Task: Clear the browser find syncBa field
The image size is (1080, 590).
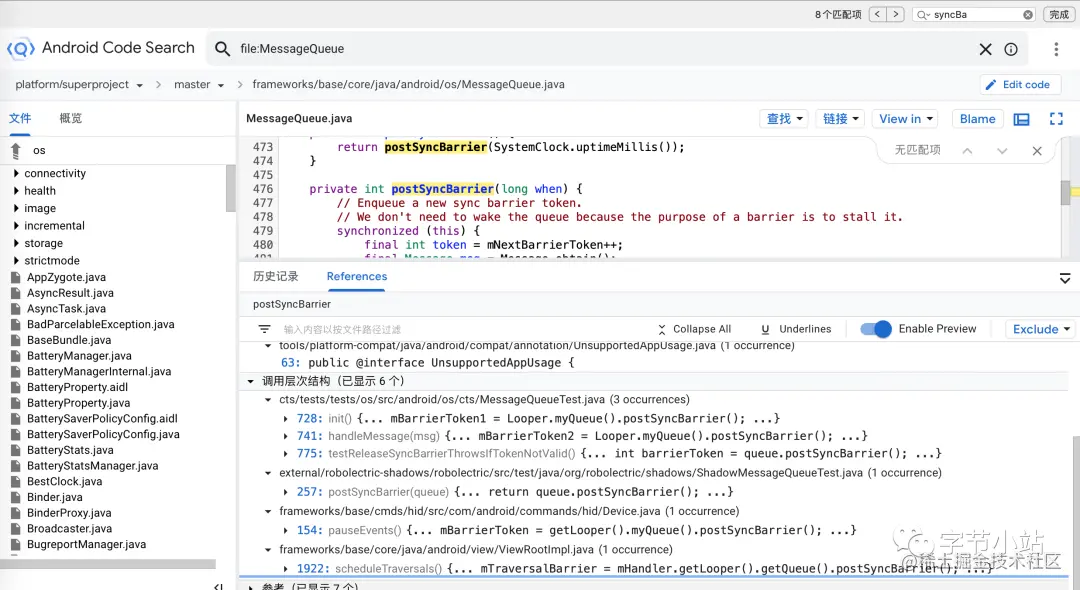Action: 1028,14
